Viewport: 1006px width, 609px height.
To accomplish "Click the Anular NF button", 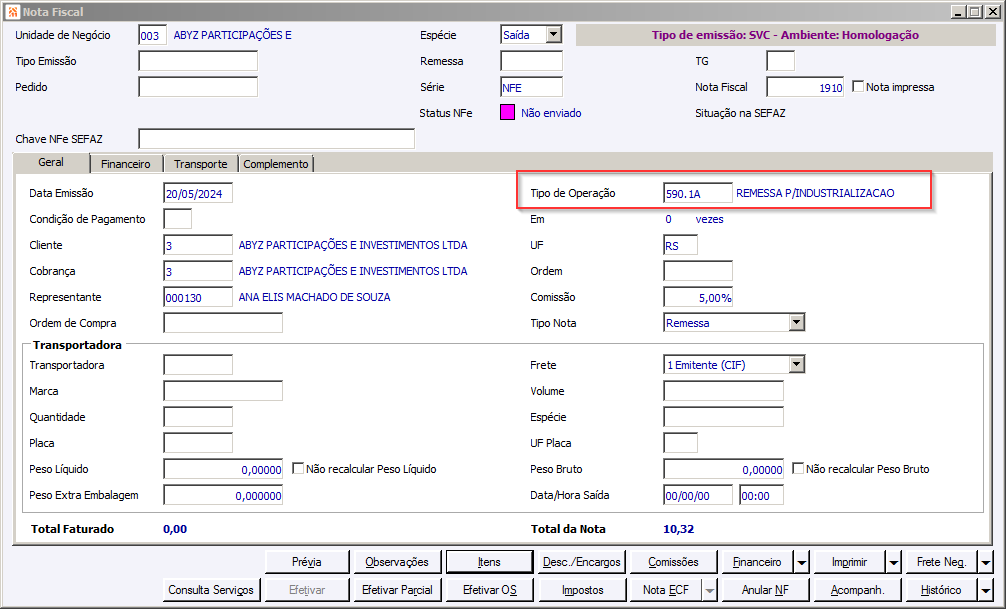I will (765, 590).
